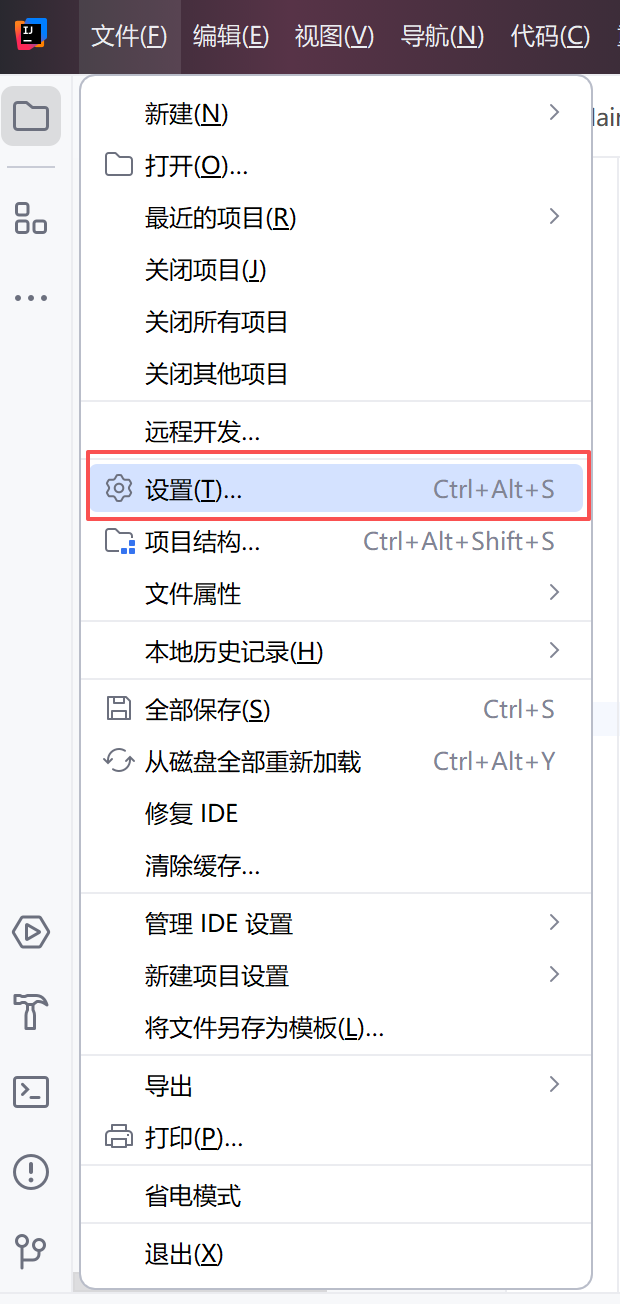Choose 从磁盘全部重新加载 entry
This screenshot has height=1304, width=620.
pyautogui.click(x=336, y=762)
